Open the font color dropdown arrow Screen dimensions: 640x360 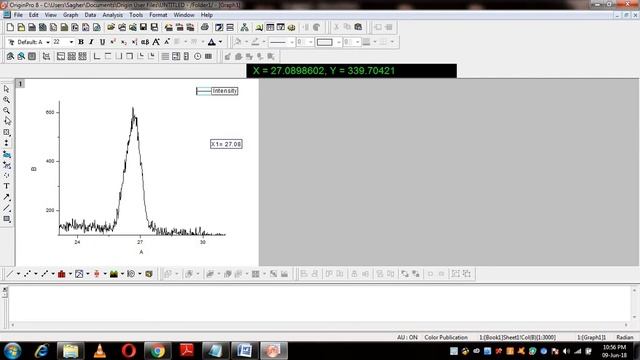point(220,42)
